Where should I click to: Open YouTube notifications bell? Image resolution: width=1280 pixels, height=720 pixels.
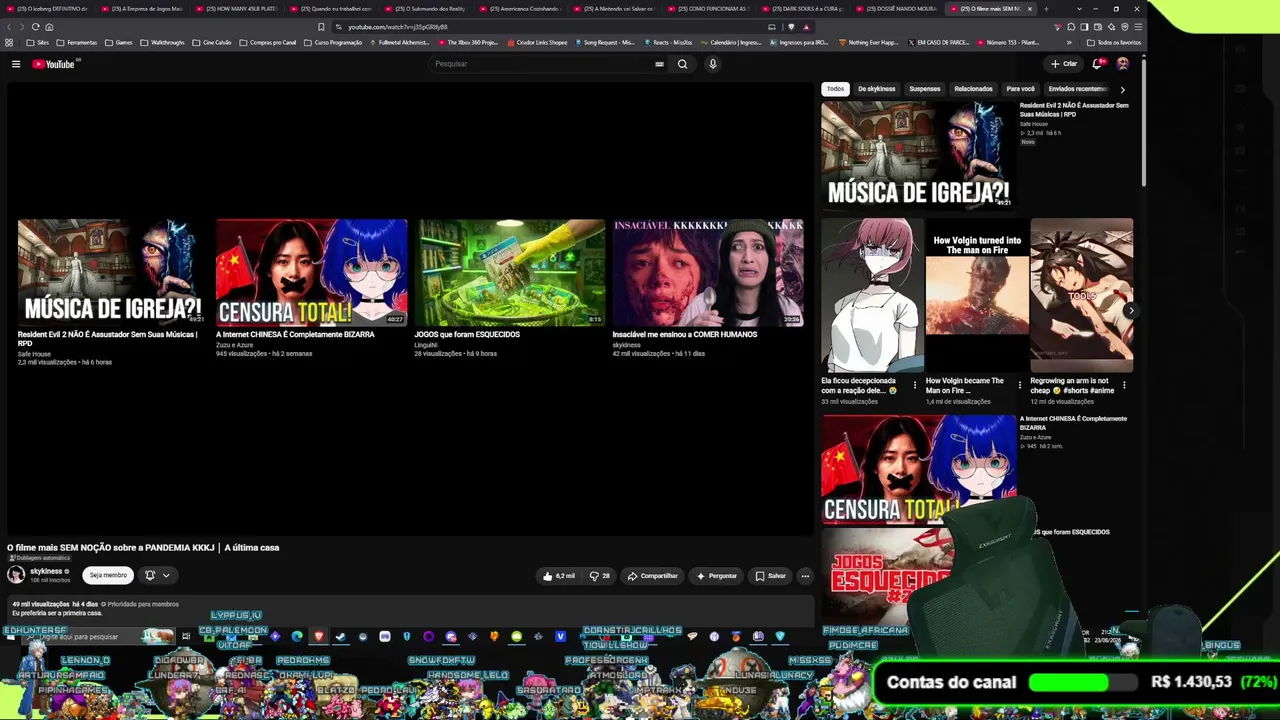[x=1097, y=64]
